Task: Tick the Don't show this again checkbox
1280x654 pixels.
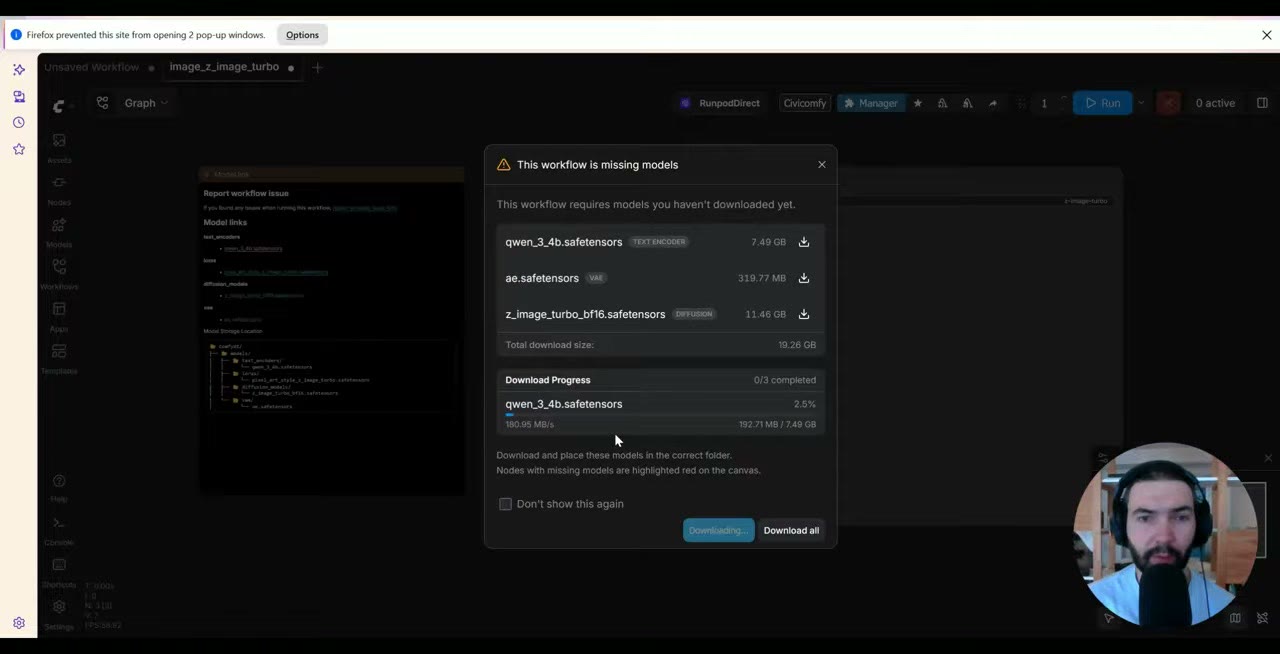Action: [505, 504]
